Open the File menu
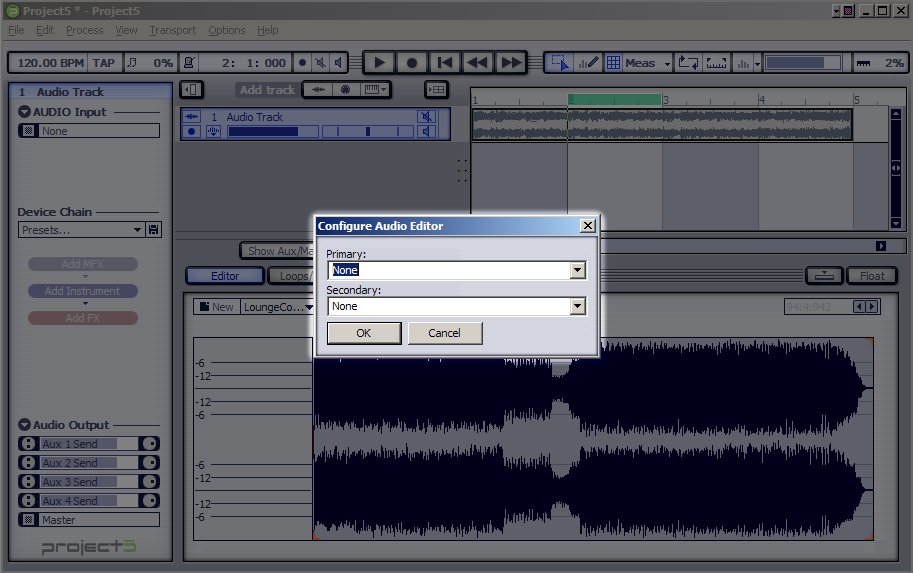The width and height of the screenshot is (913, 573). [x=16, y=30]
